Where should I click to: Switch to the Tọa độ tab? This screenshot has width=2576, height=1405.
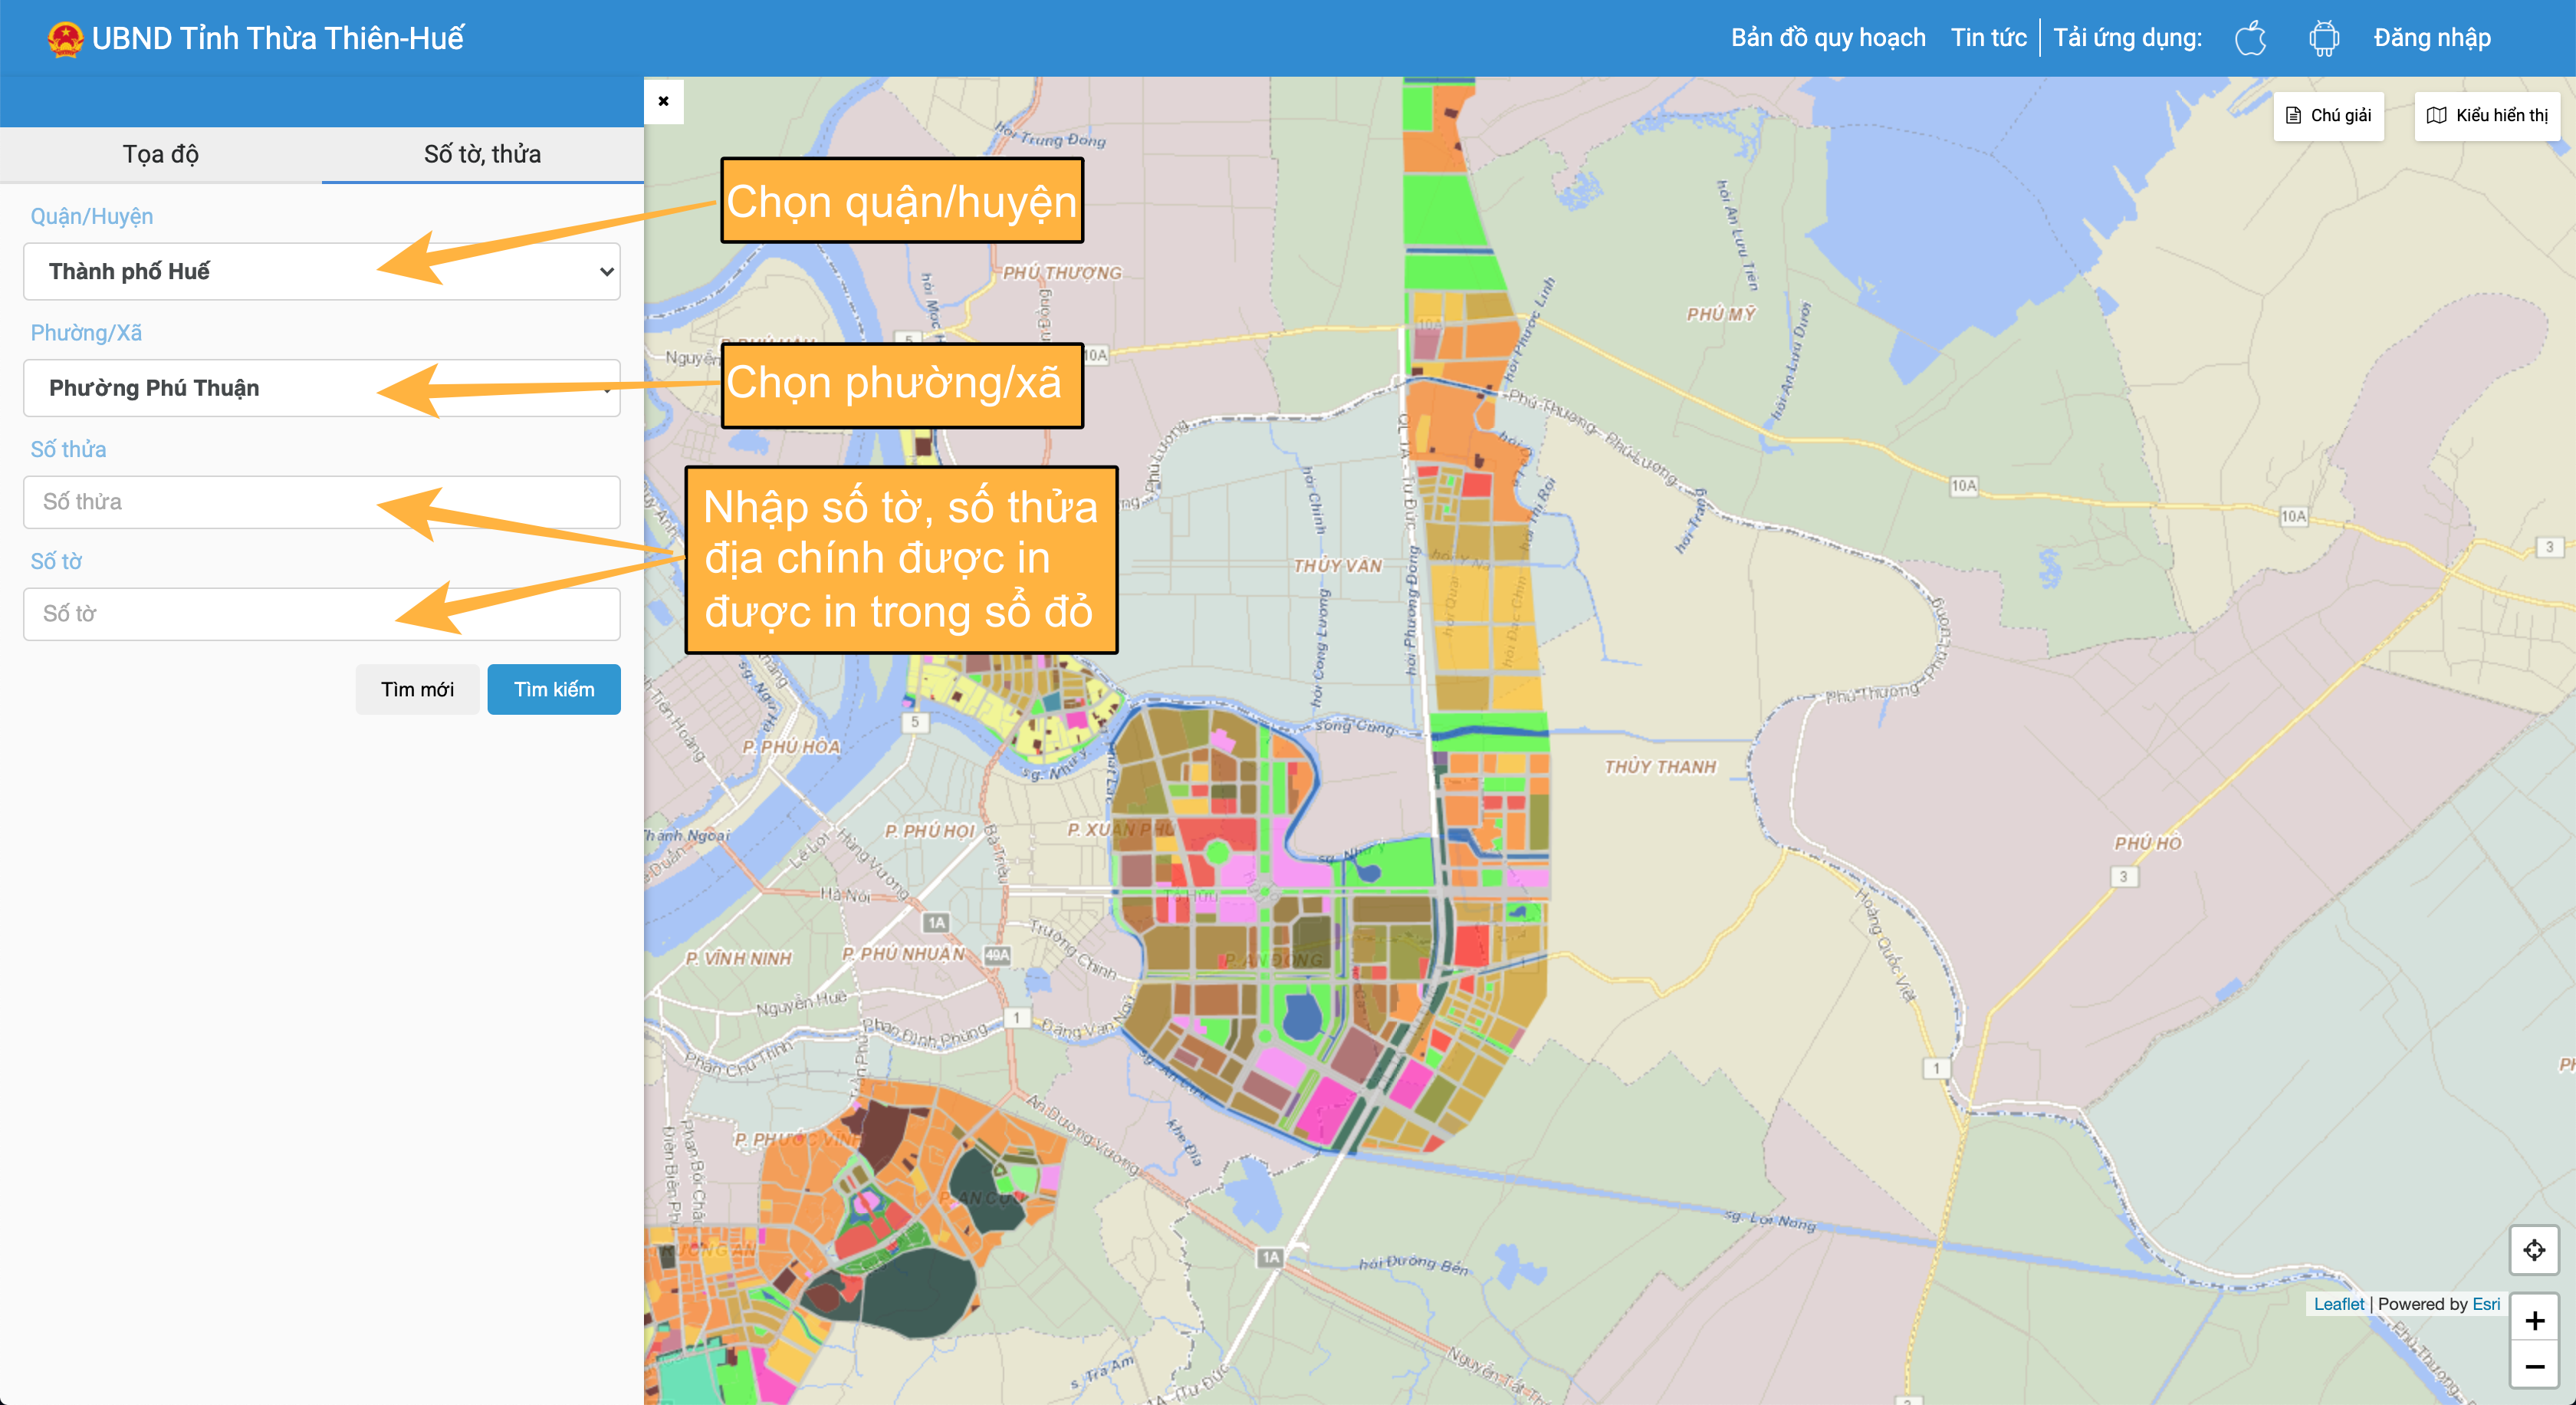pyautogui.click(x=160, y=154)
